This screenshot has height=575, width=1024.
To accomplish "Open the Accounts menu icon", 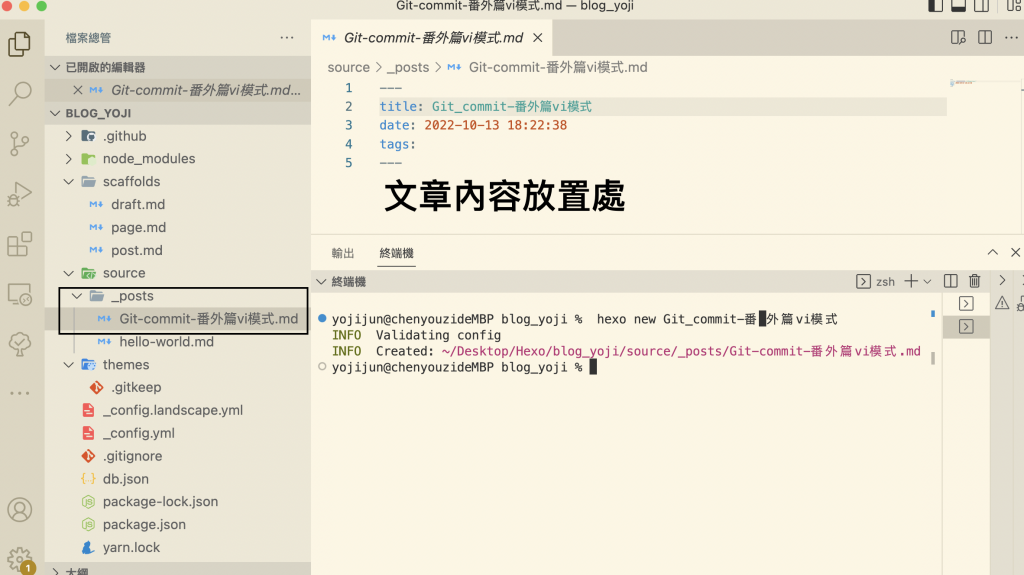I will pos(20,510).
